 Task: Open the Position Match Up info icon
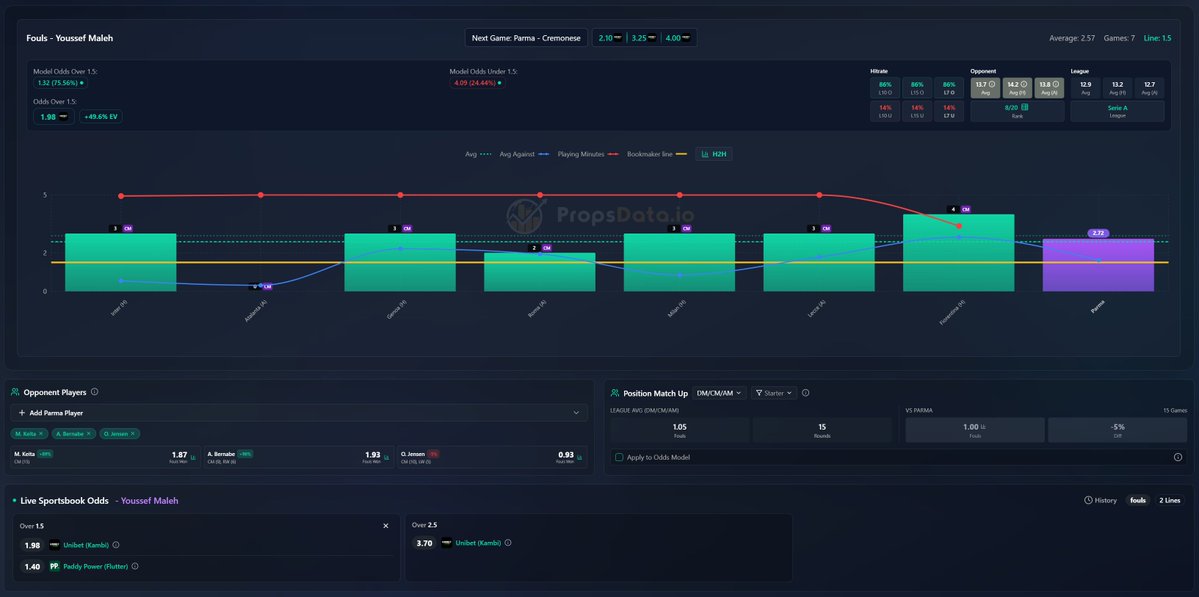805,392
